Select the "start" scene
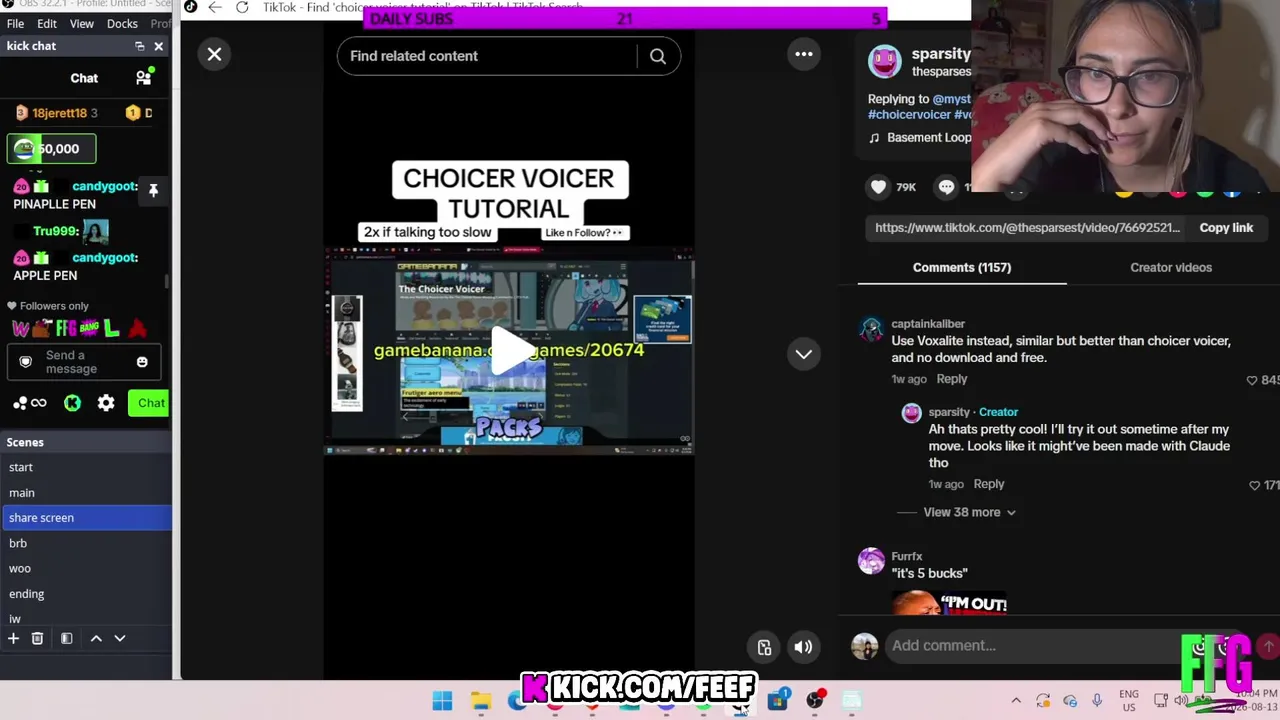1280x720 pixels. click(x=86, y=468)
